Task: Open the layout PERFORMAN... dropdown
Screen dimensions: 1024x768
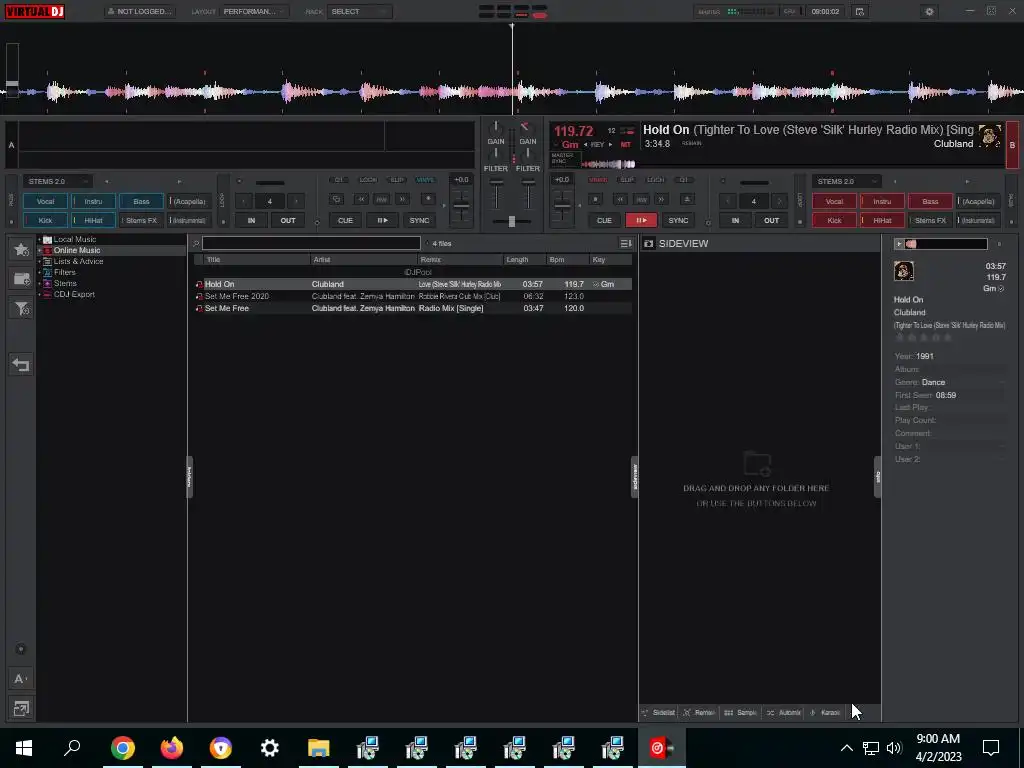Action: 254,11
